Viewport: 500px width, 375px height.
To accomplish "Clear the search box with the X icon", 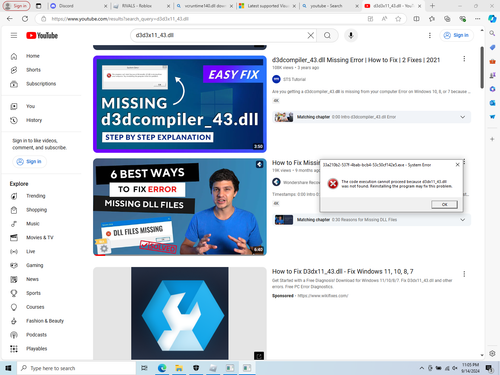I will [310, 35].
